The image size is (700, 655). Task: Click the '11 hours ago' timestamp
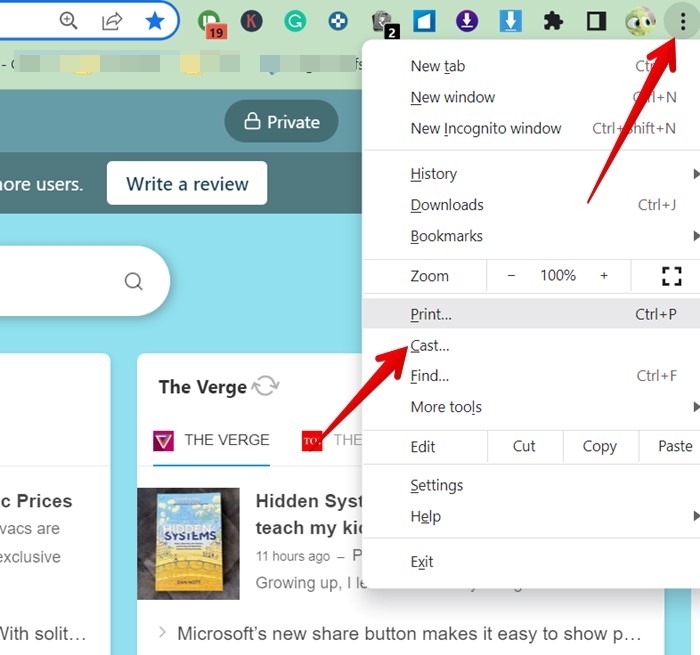pyautogui.click(x=293, y=556)
